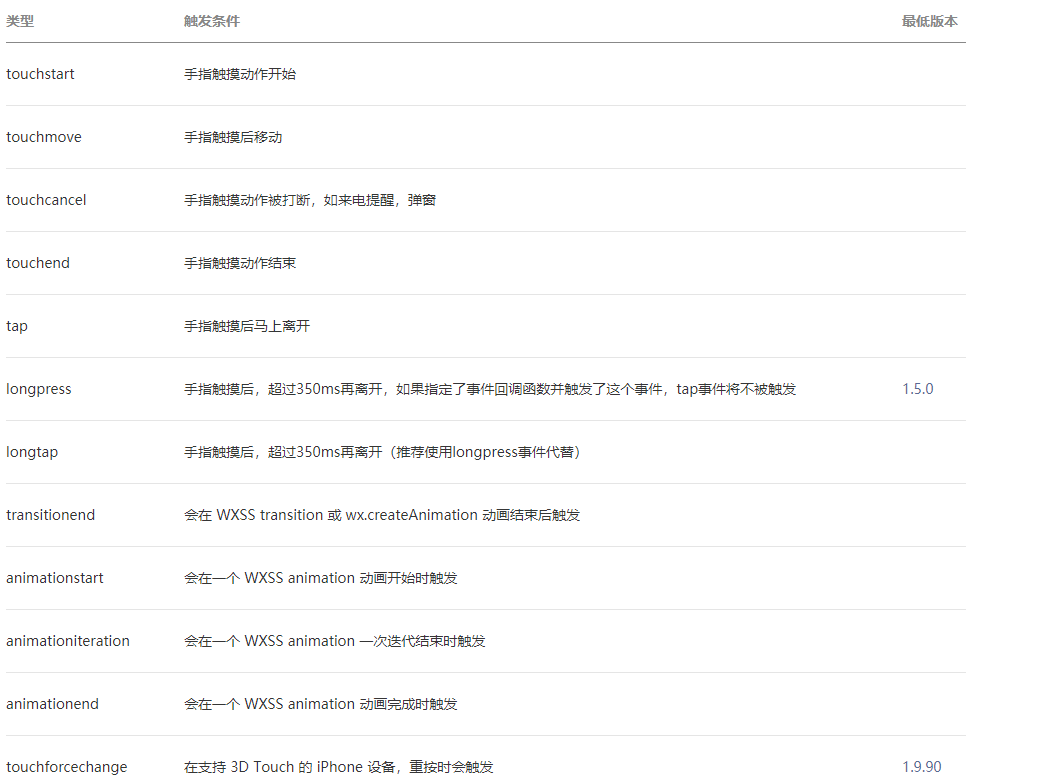This screenshot has width=1049, height=784.
Task: Click description 一次迭代结束时触发
Action: [335, 641]
